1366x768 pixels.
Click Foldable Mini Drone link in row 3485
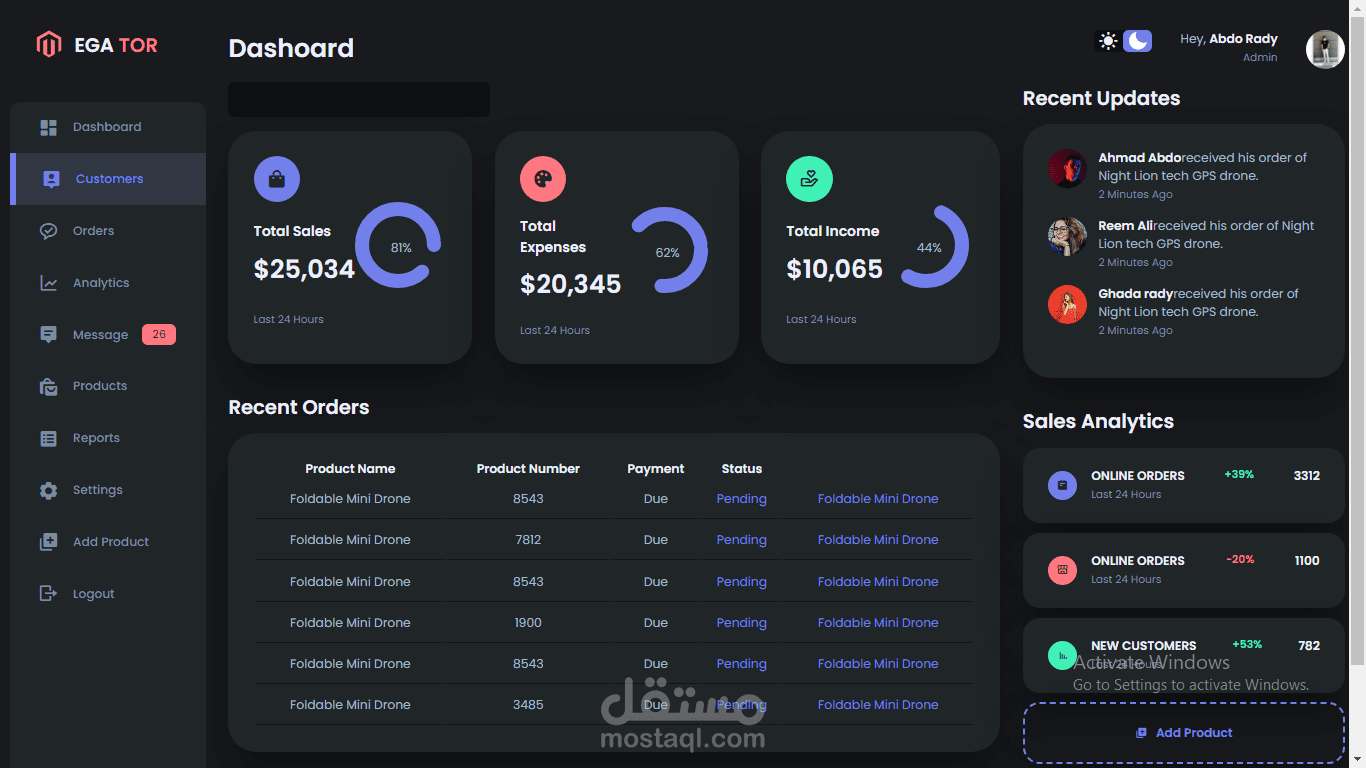pyautogui.click(x=878, y=705)
